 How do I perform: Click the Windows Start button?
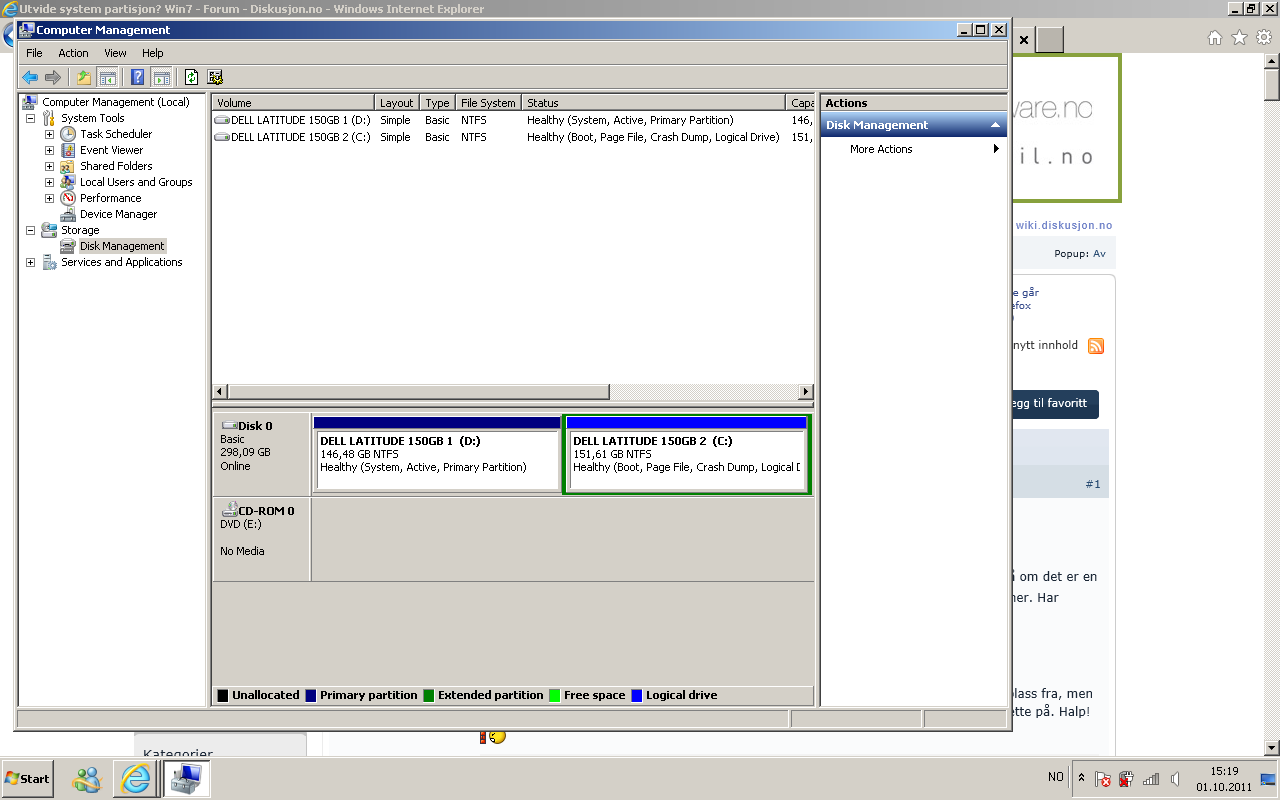pyautogui.click(x=27, y=778)
